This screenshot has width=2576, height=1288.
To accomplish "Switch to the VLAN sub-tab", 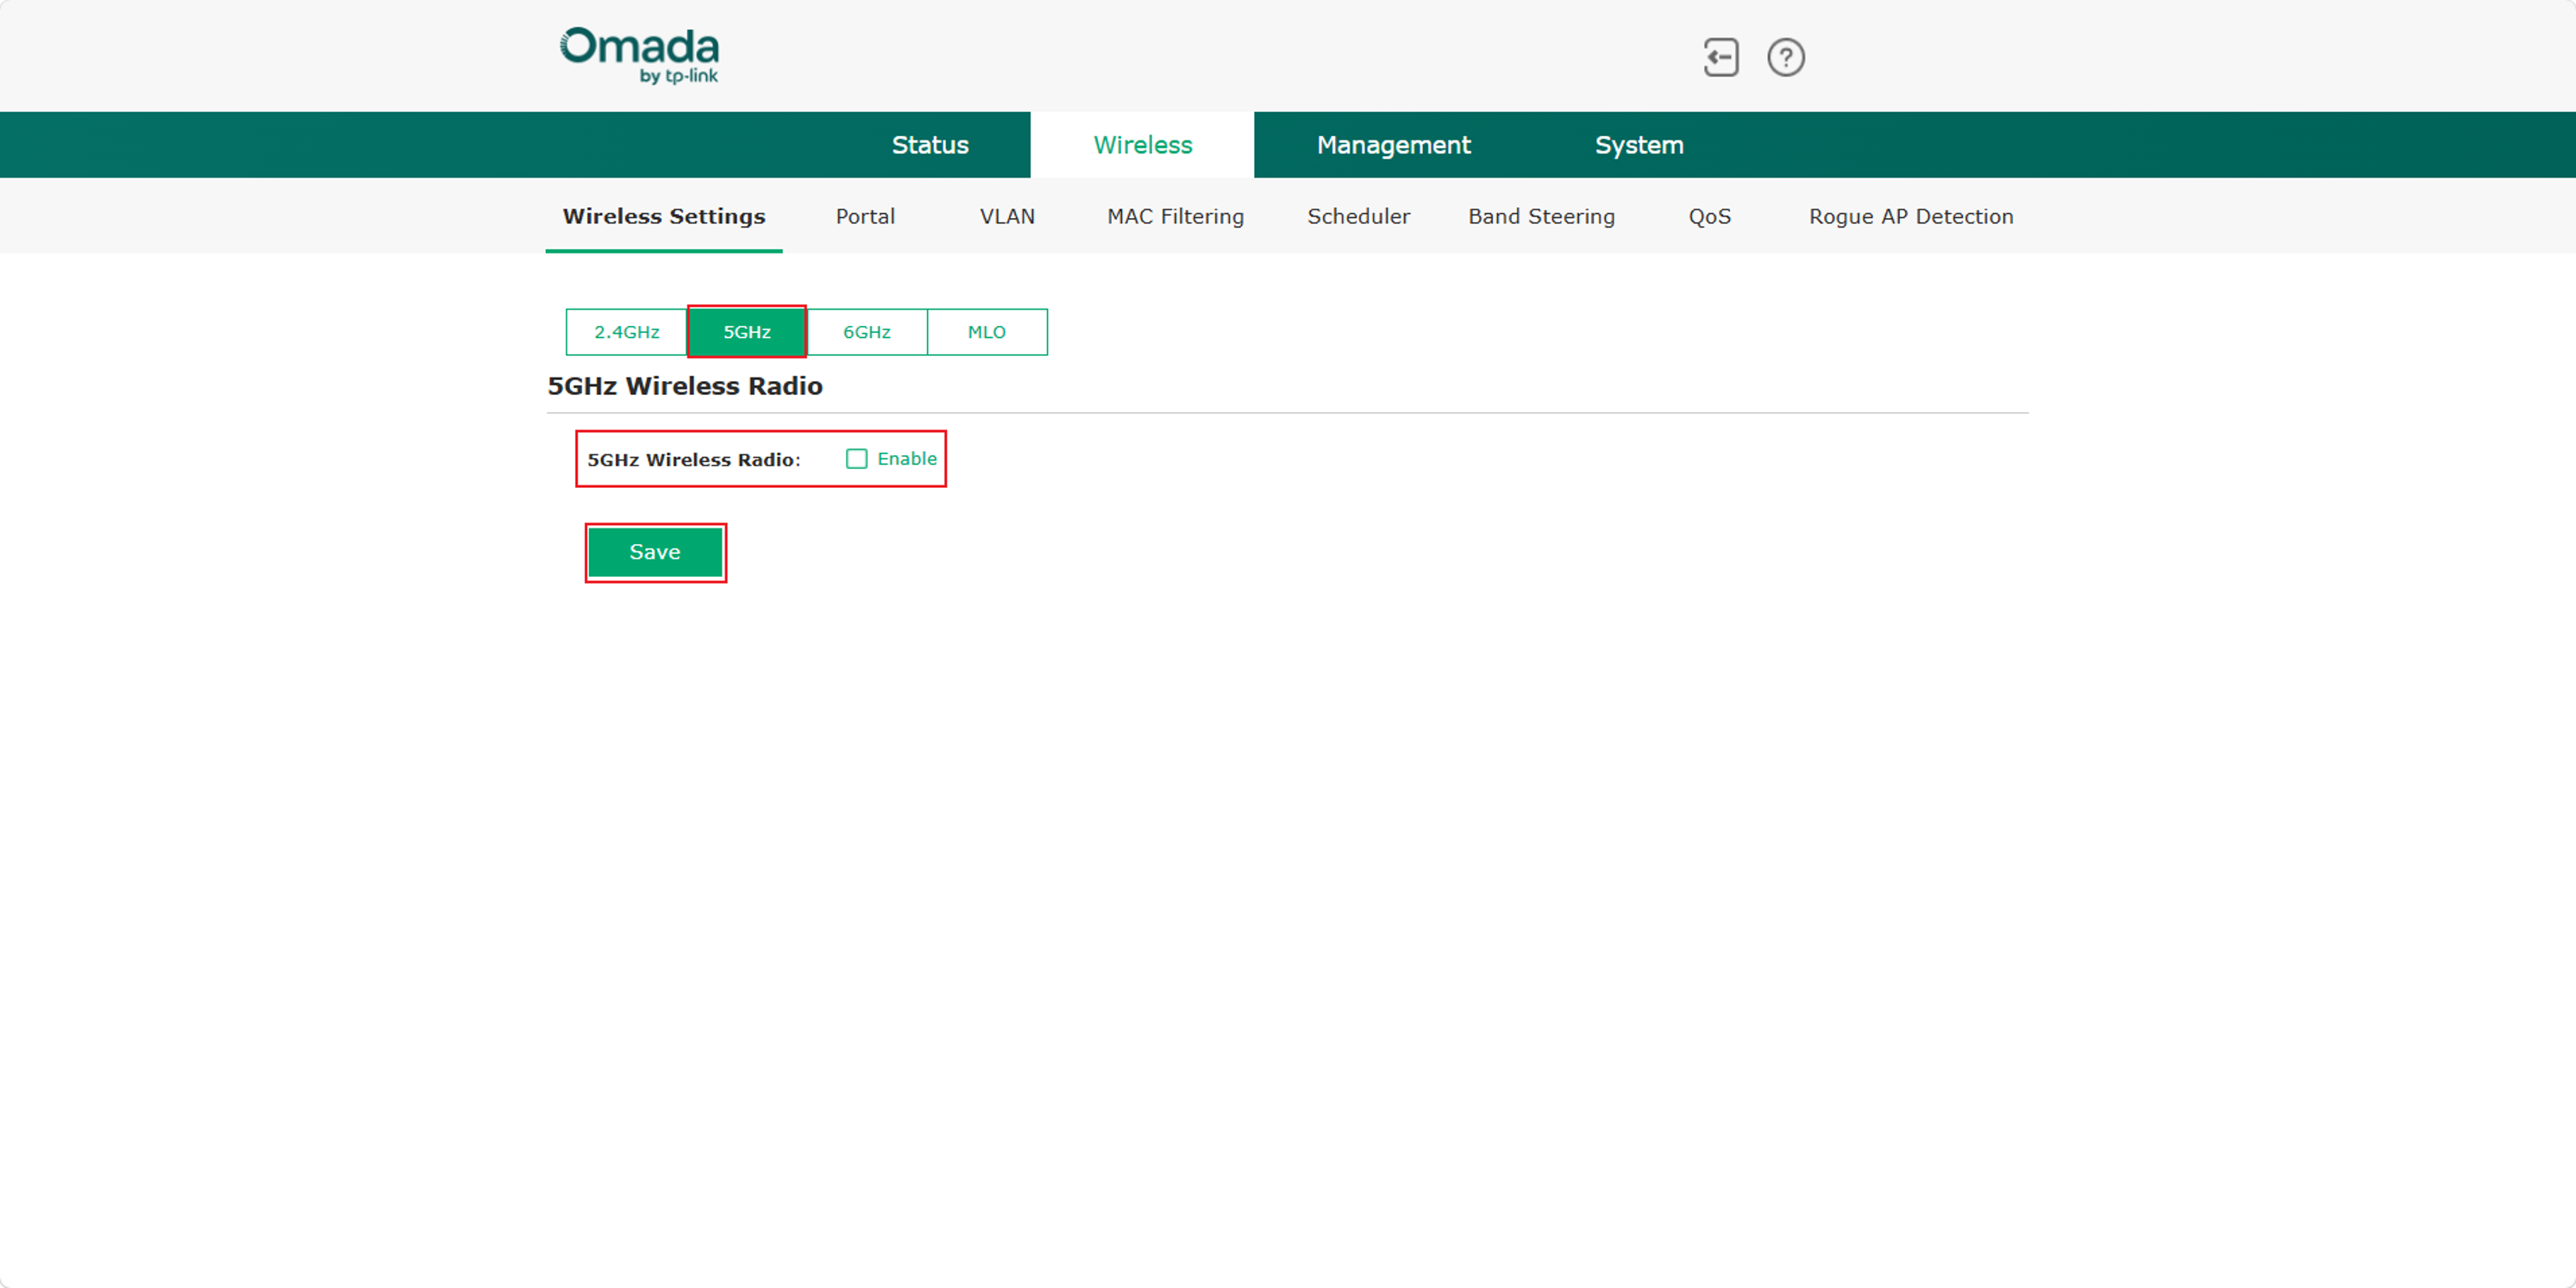I will [x=1007, y=216].
